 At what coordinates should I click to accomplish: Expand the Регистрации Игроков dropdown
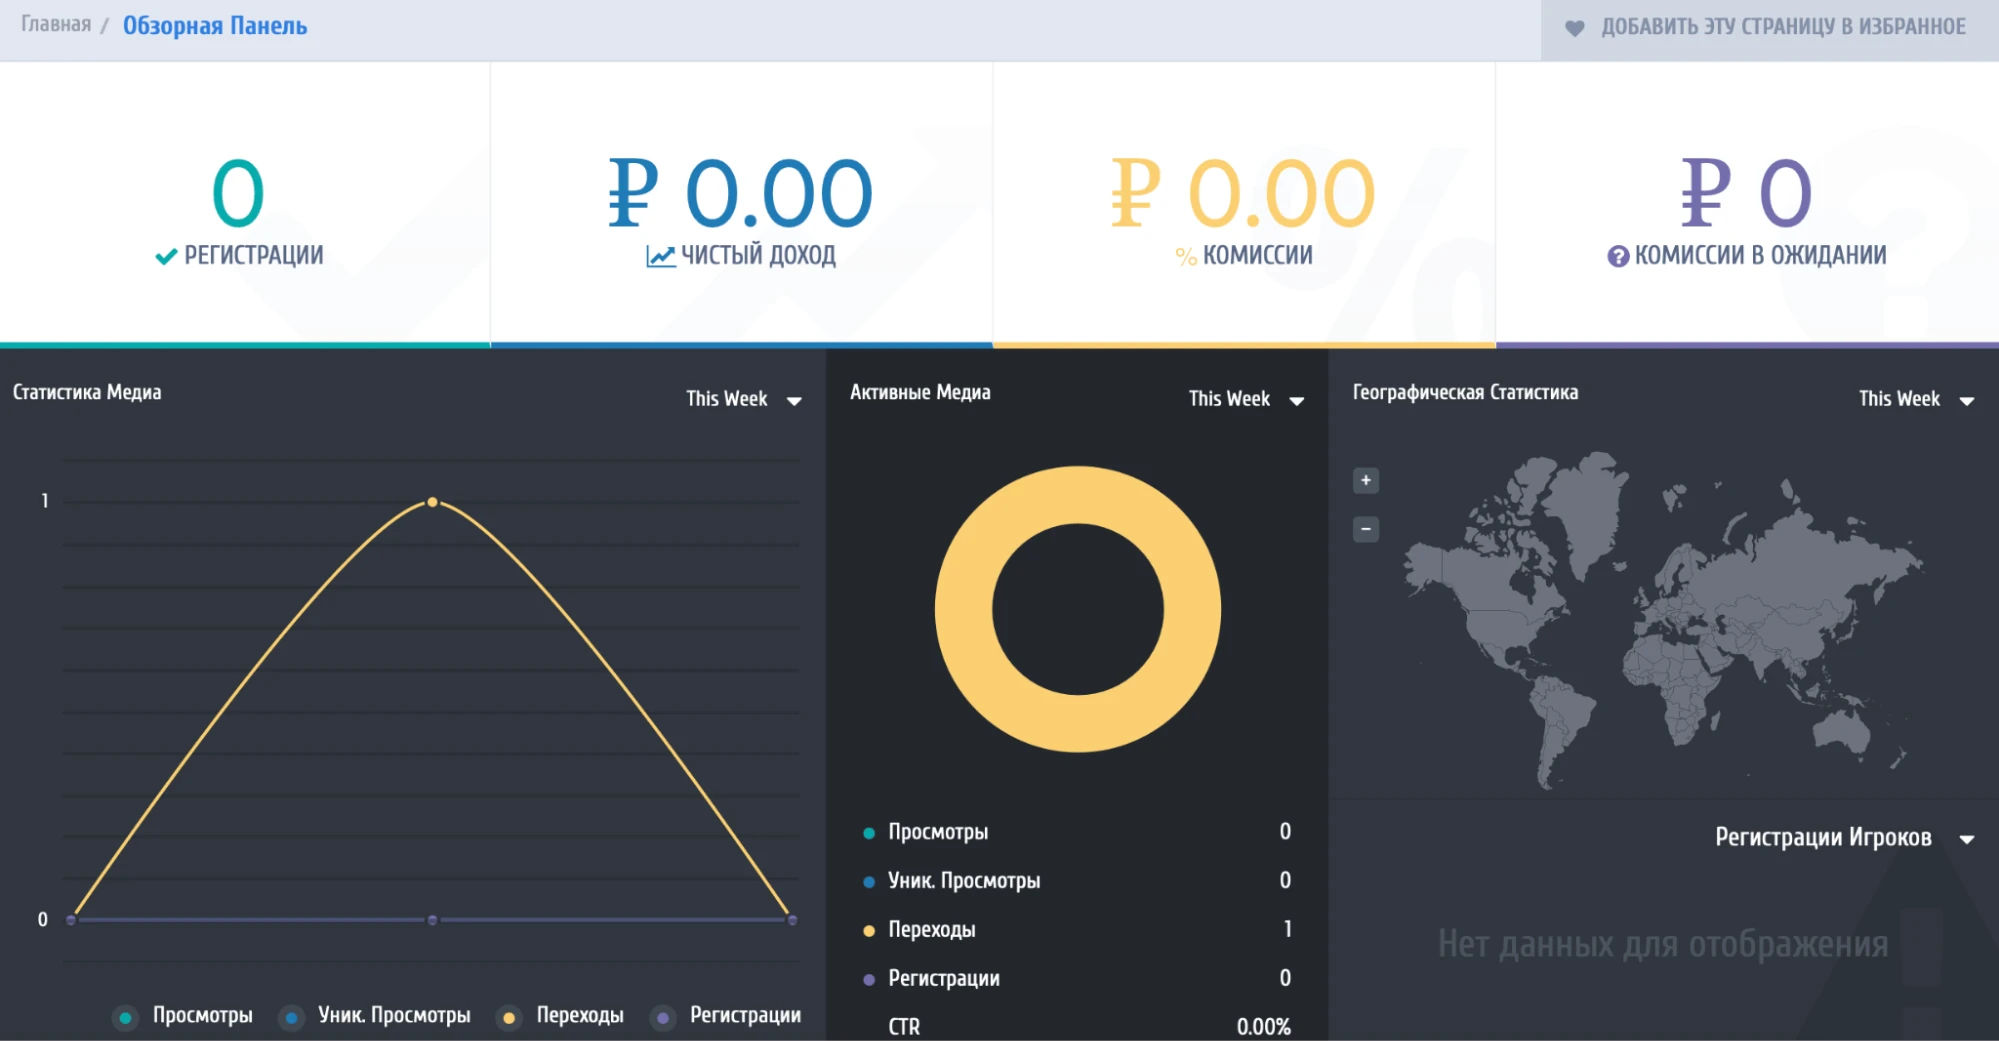click(x=1844, y=838)
